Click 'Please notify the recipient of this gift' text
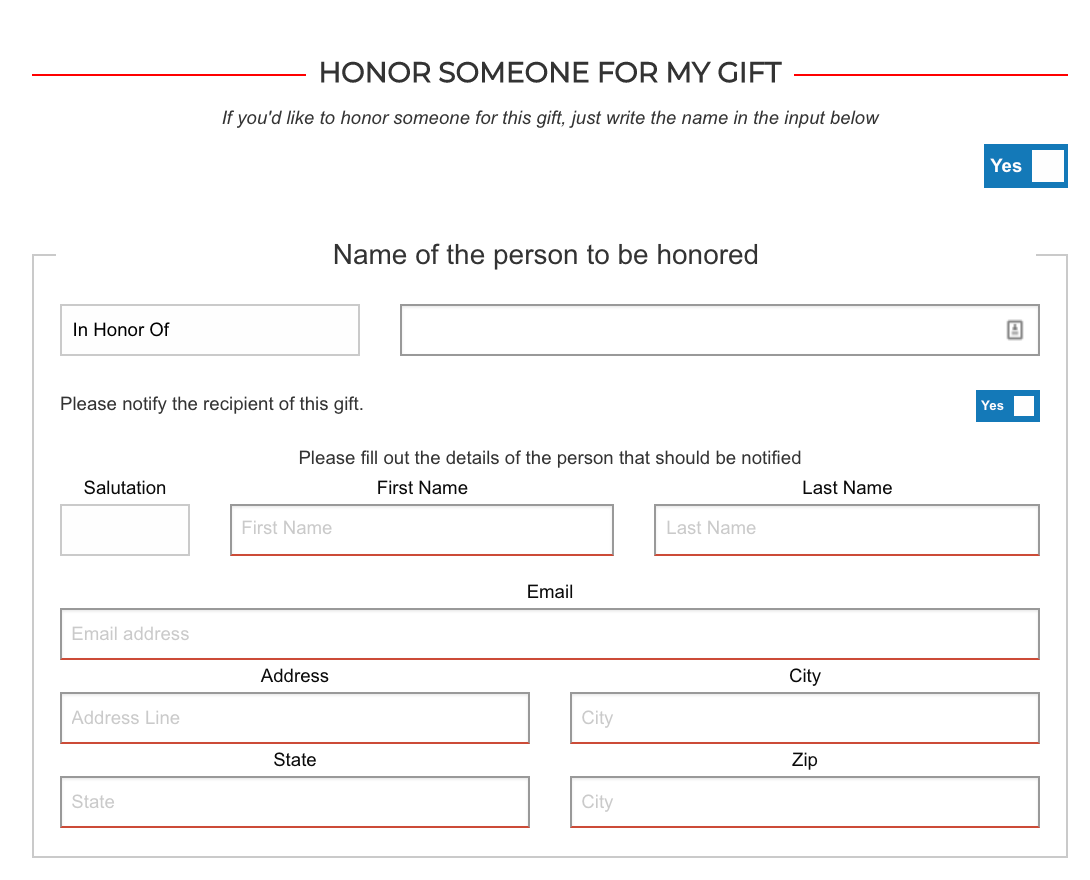Image resolution: width=1090 pixels, height=880 pixels. 212,404
